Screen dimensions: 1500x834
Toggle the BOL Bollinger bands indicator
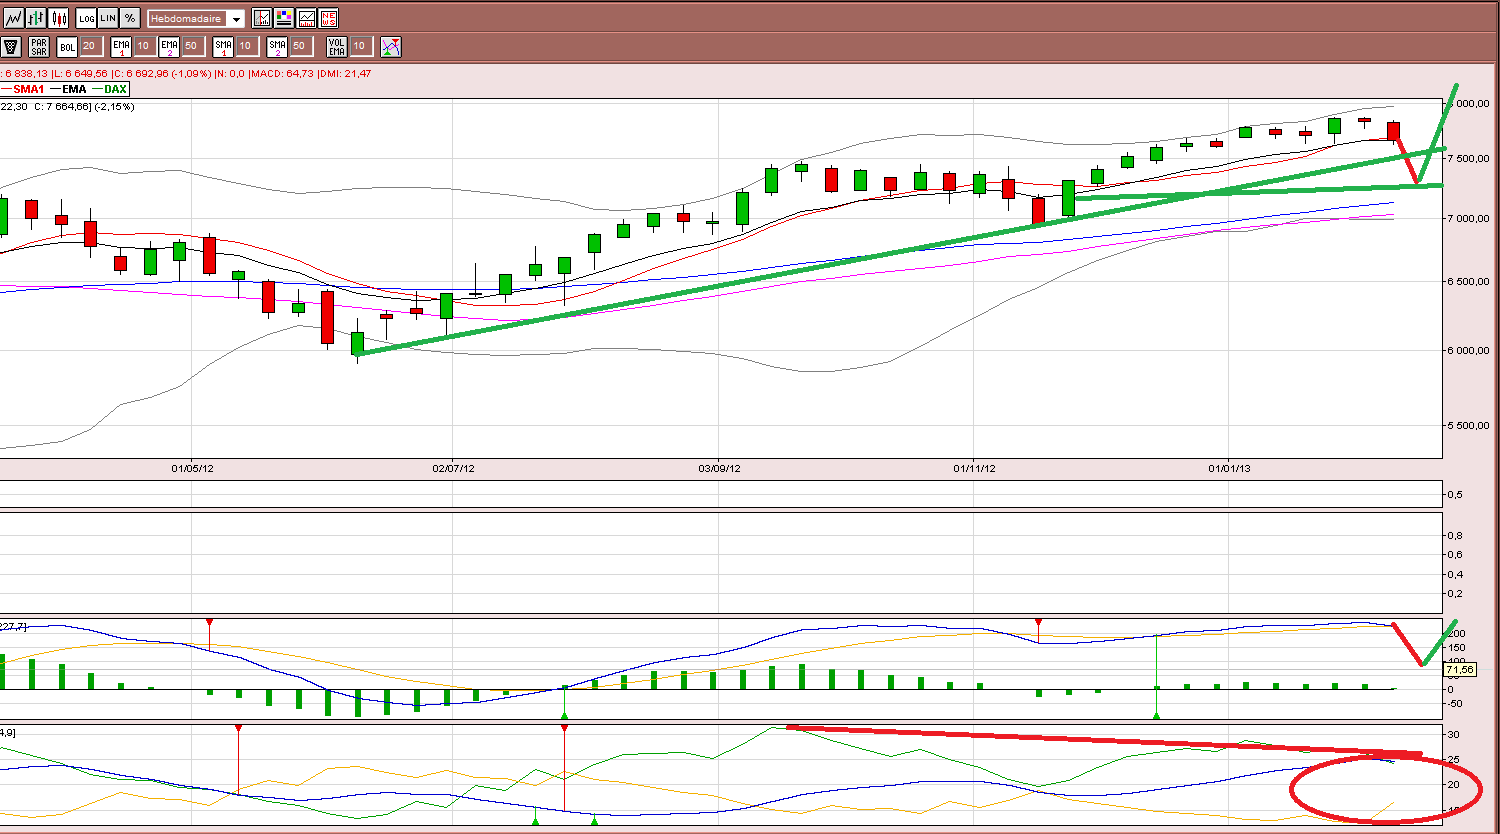point(67,46)
